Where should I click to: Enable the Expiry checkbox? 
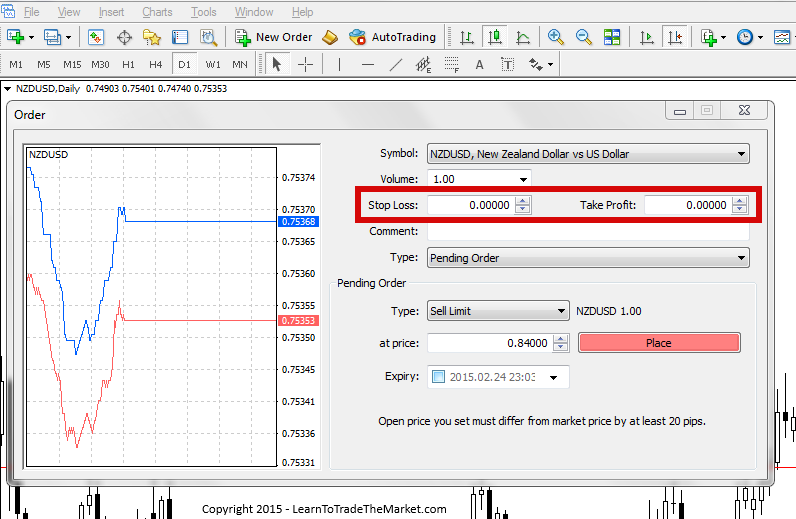[438, 377]
